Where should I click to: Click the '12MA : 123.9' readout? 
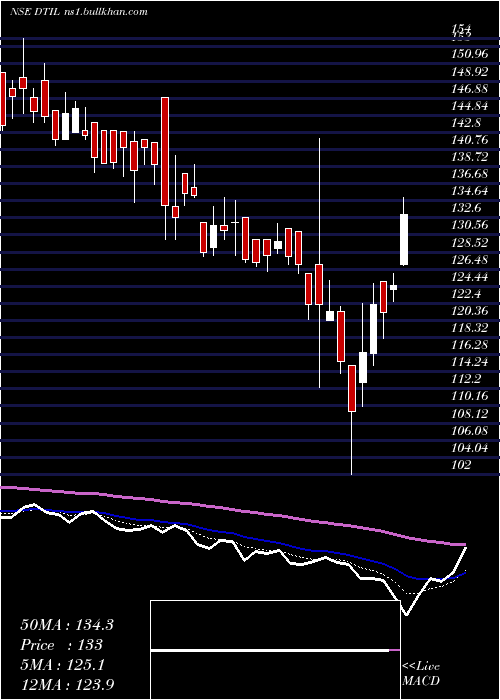69,685
